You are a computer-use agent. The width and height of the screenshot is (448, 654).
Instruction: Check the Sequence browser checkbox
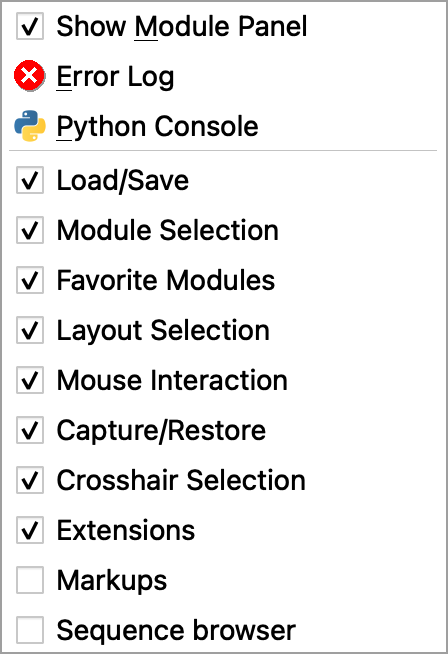30,630
